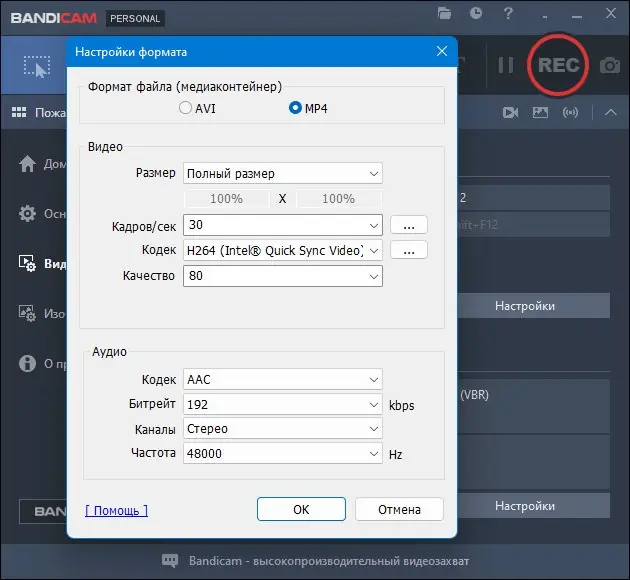
Task: Click the width 100% size field
Action: point(227,198)
